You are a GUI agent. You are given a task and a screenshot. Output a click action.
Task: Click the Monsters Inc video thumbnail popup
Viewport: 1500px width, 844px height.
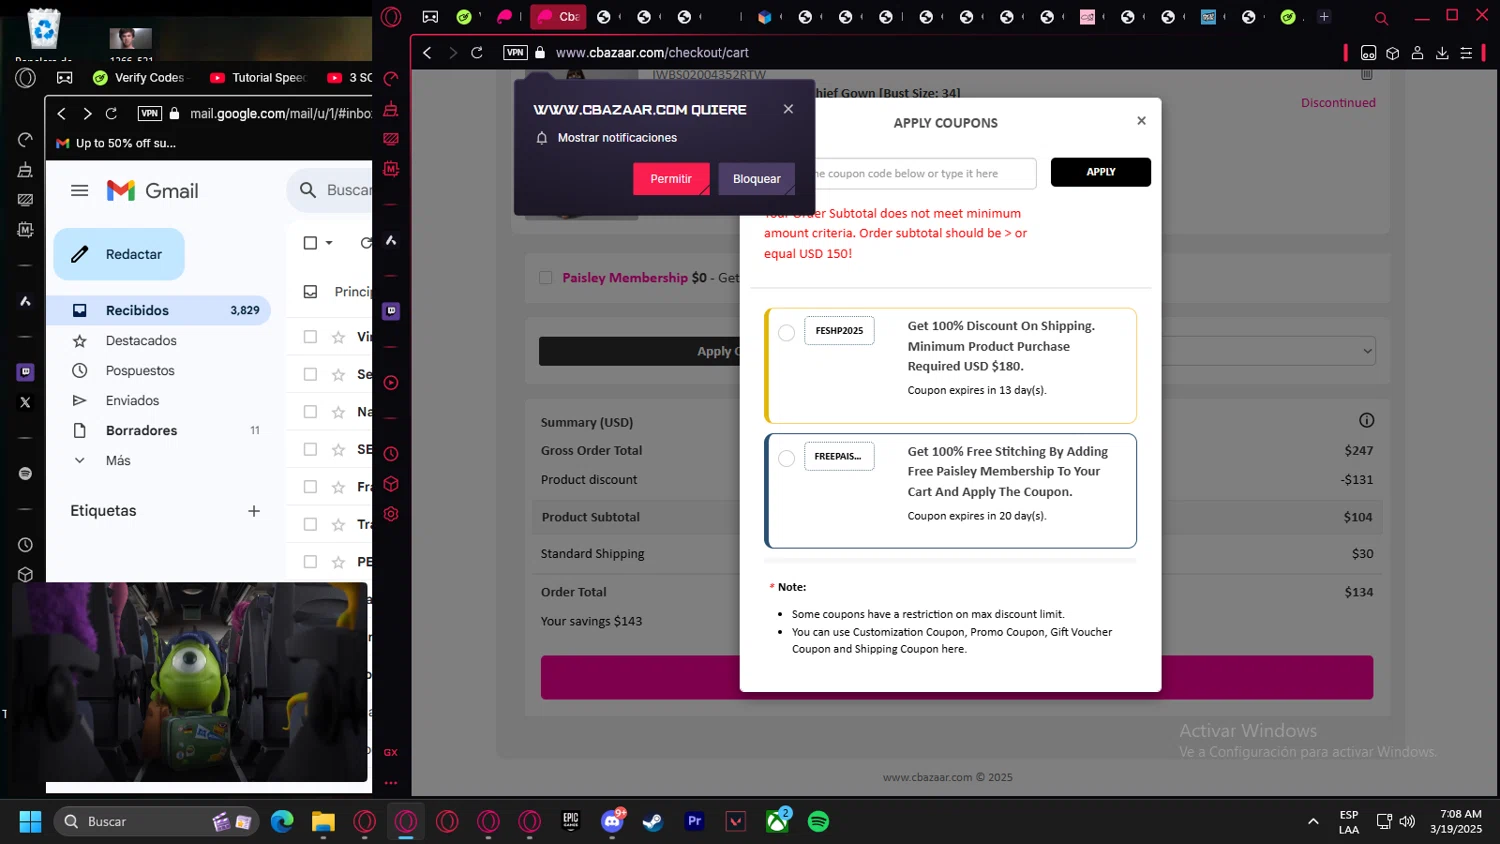tap(190, 683)
